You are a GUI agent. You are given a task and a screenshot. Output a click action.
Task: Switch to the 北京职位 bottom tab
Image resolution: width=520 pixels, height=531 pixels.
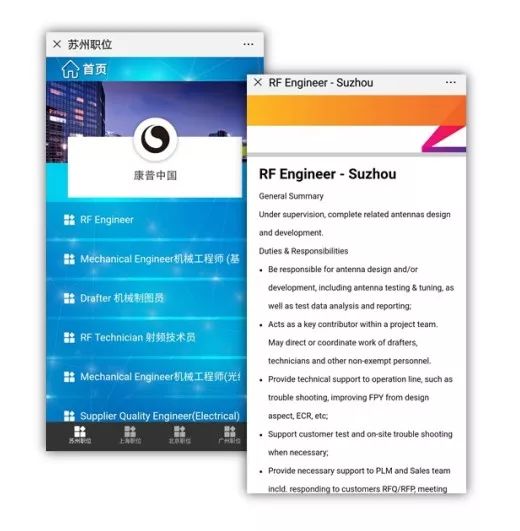(x=180, y=436)
